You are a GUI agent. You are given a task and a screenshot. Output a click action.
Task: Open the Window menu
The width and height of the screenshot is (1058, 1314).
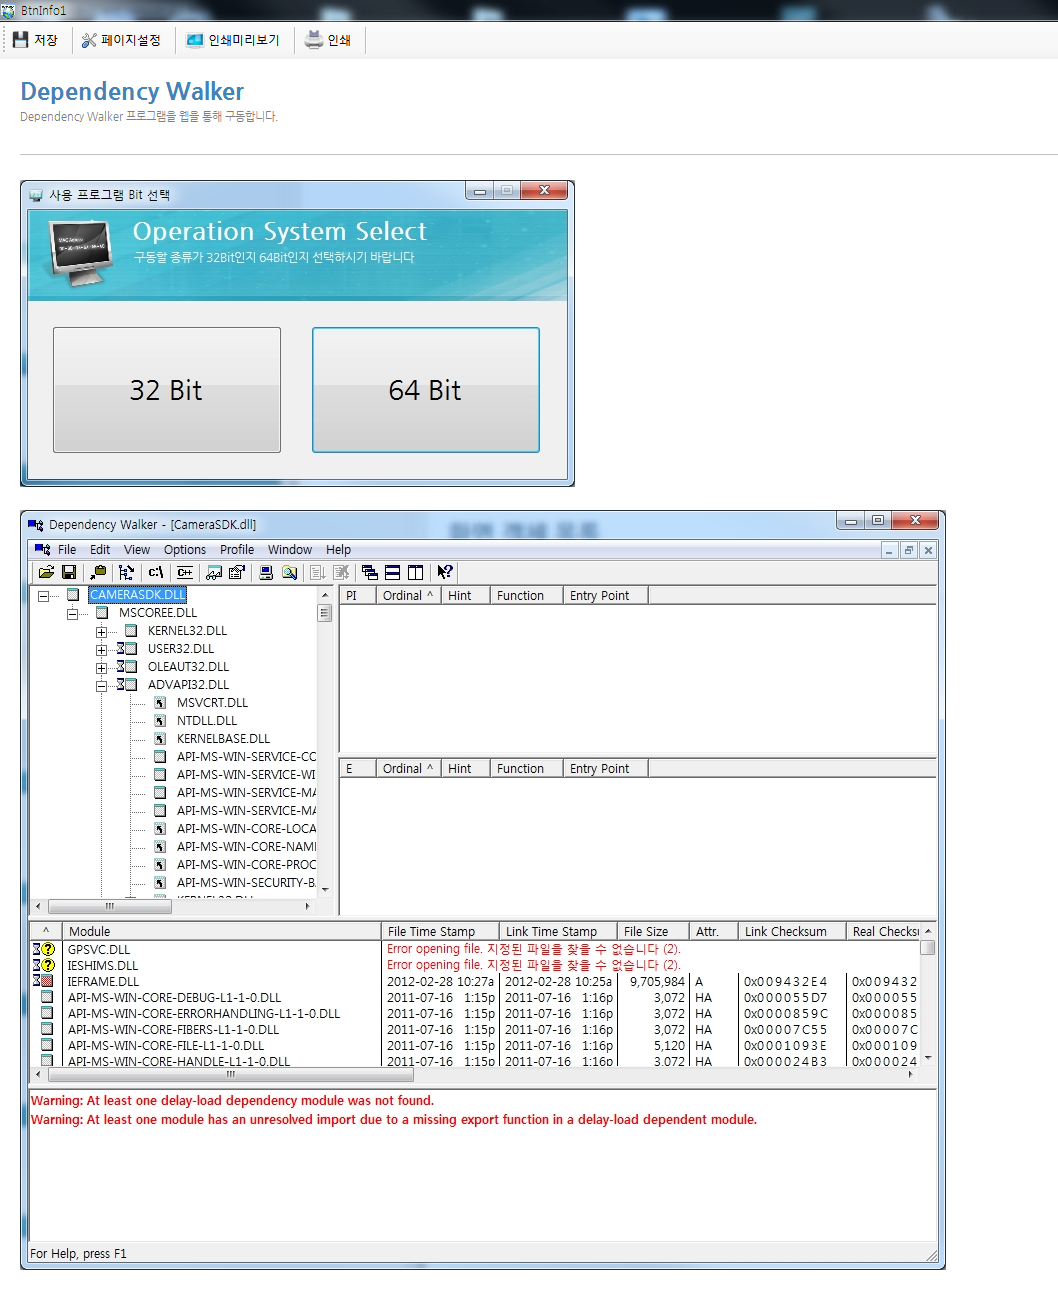pyautogui.click(x=290, y=549)
